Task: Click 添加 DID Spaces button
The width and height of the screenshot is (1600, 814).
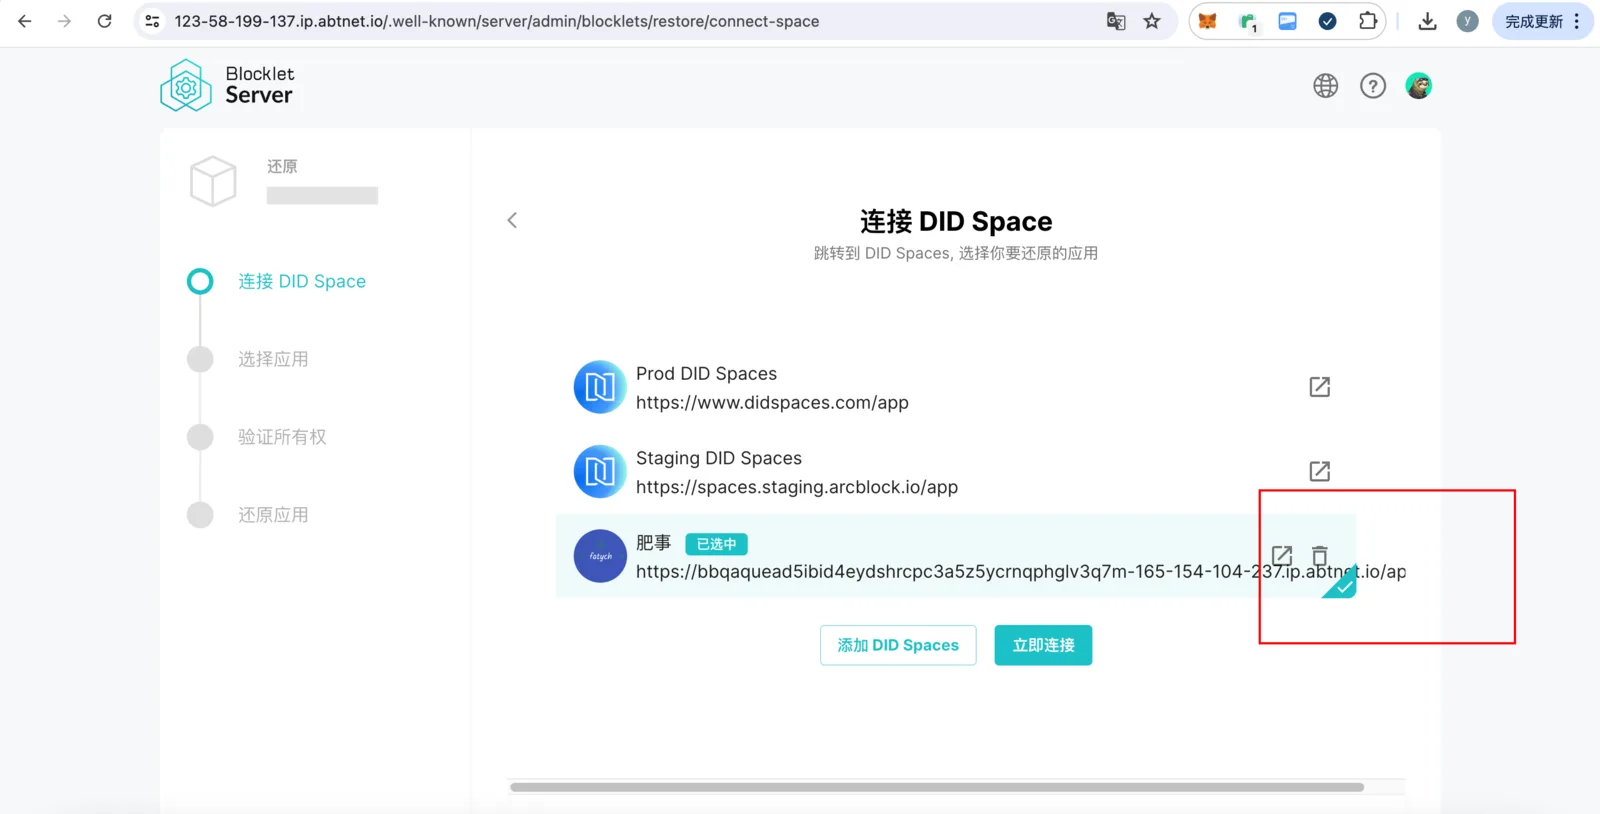Action: [898, 645]
